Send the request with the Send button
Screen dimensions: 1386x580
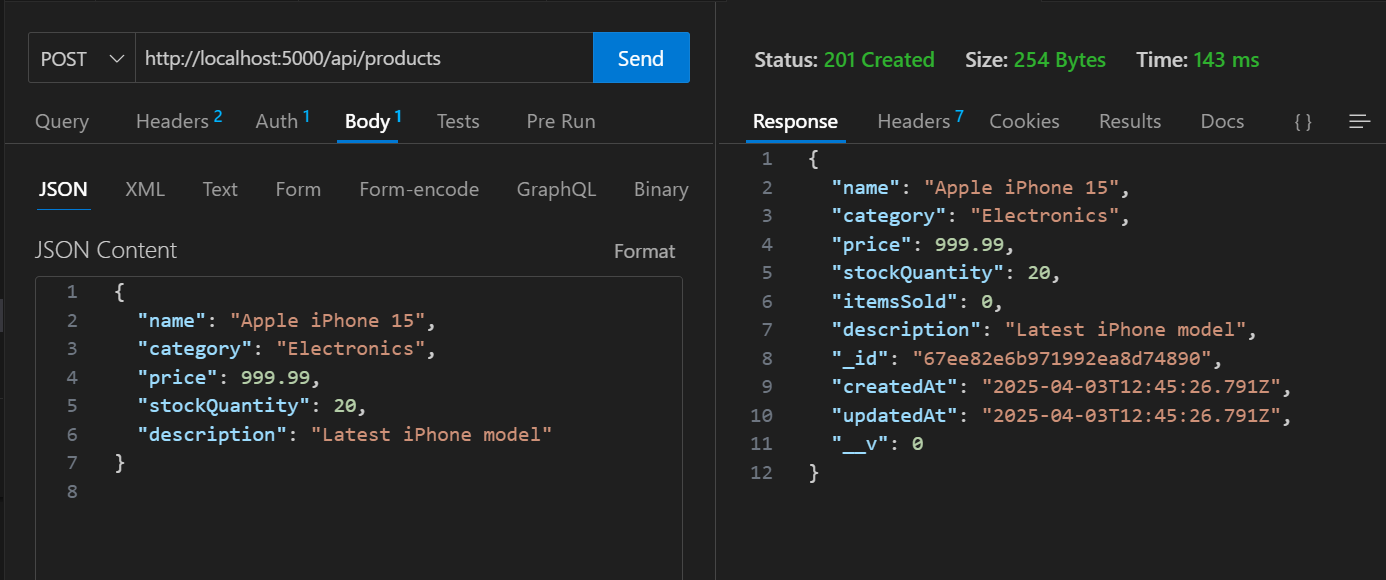(641, 58)
